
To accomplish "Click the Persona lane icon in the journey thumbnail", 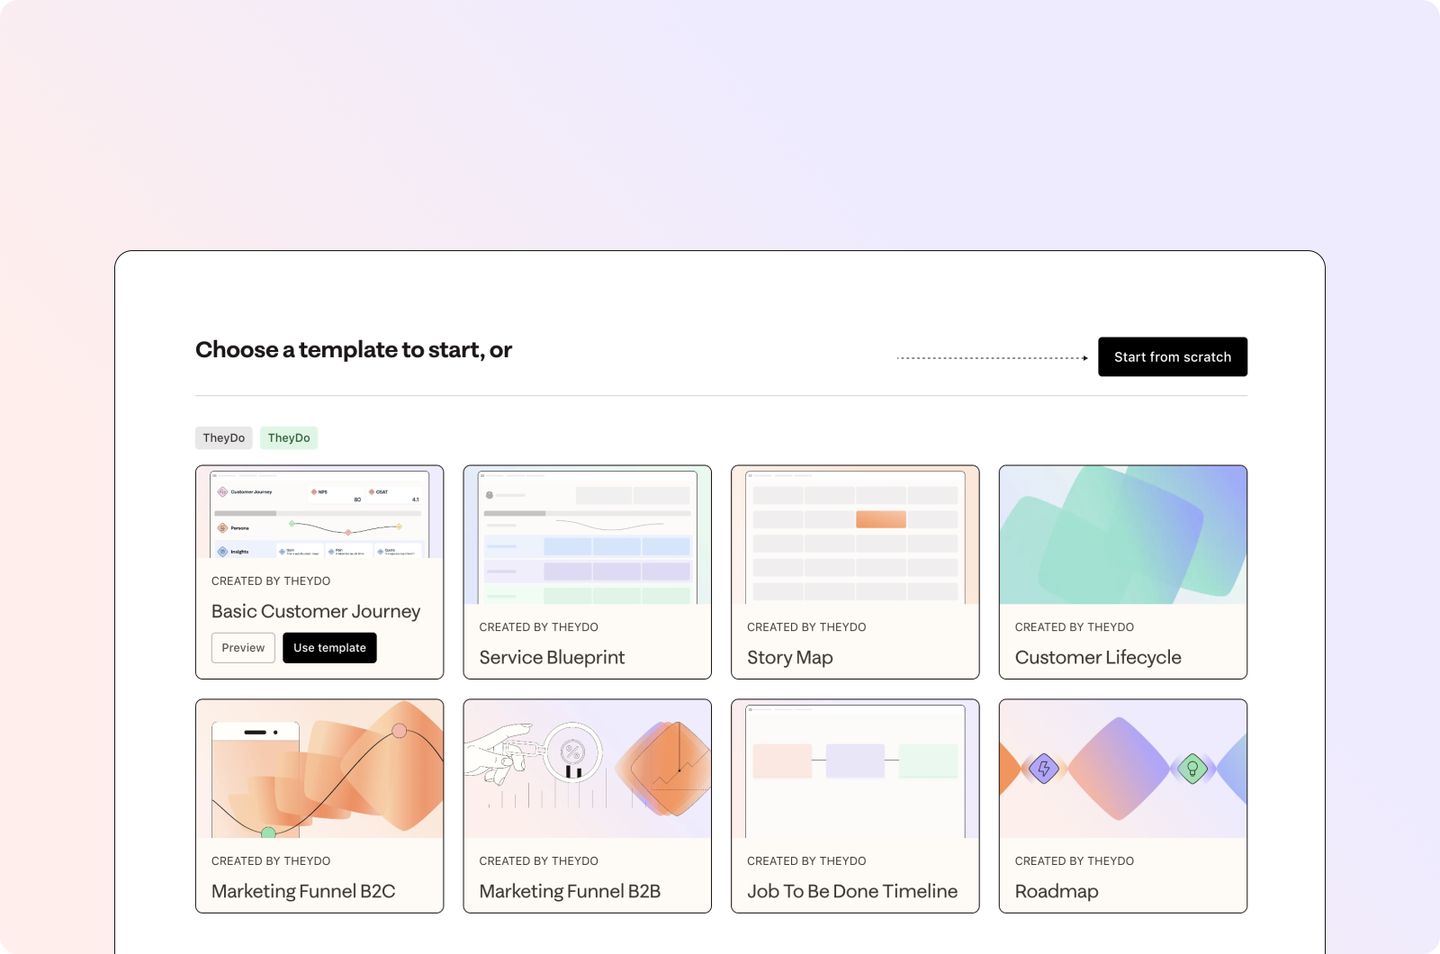I will (x=222, y=527).
